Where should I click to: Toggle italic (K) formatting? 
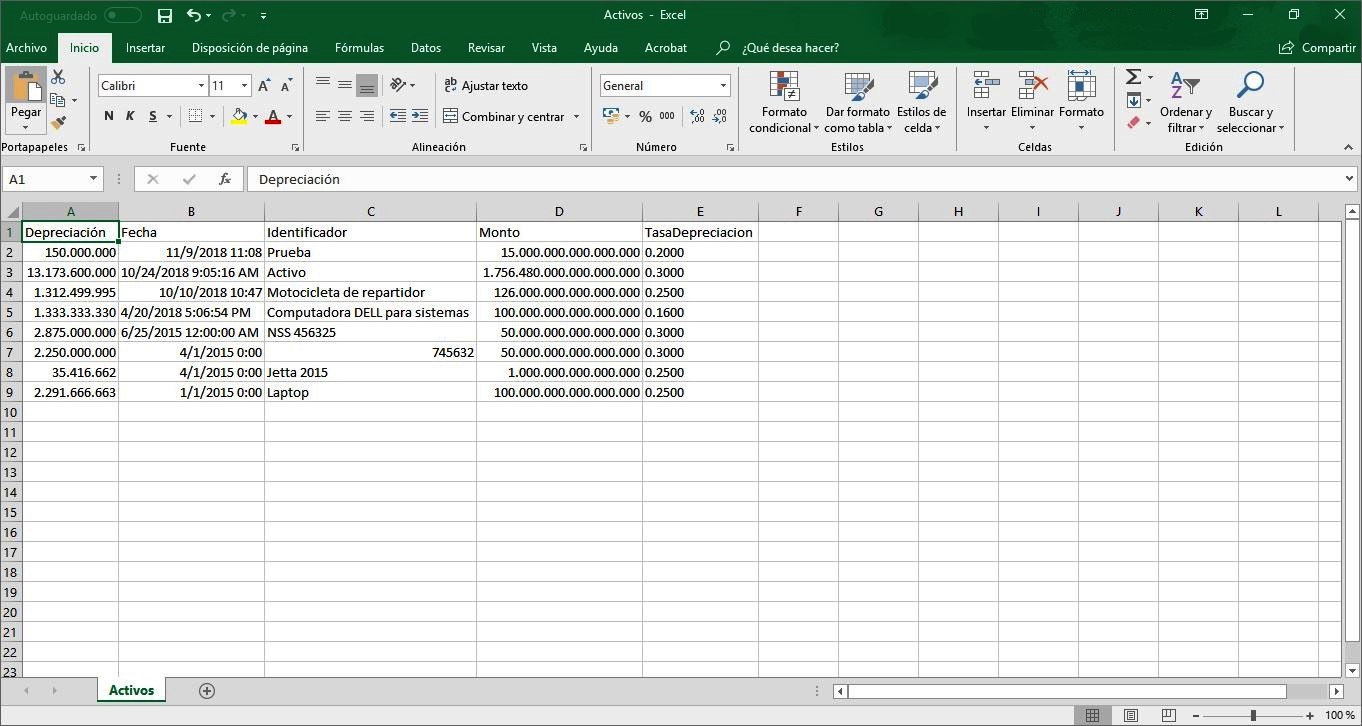coord(130,117)
